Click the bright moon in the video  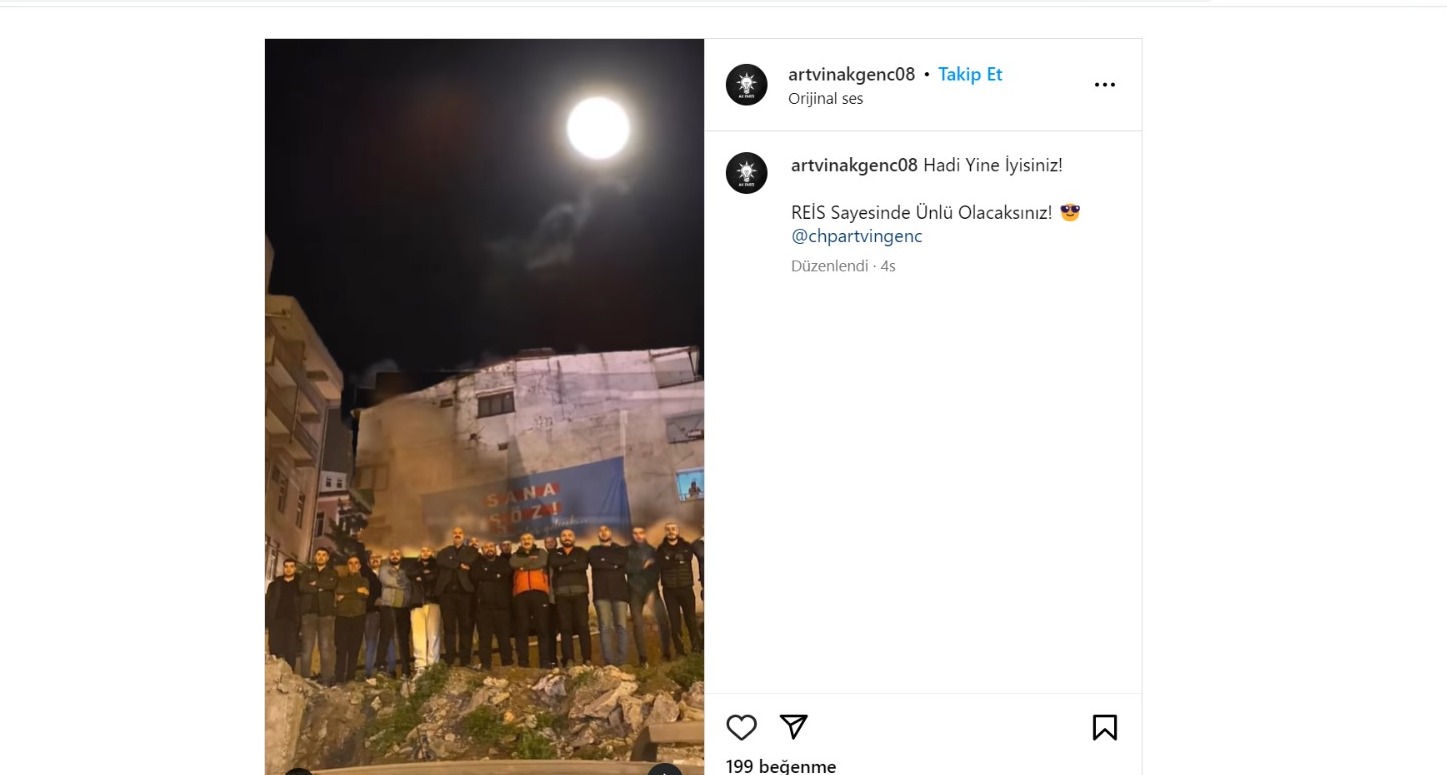pos(598,128)
